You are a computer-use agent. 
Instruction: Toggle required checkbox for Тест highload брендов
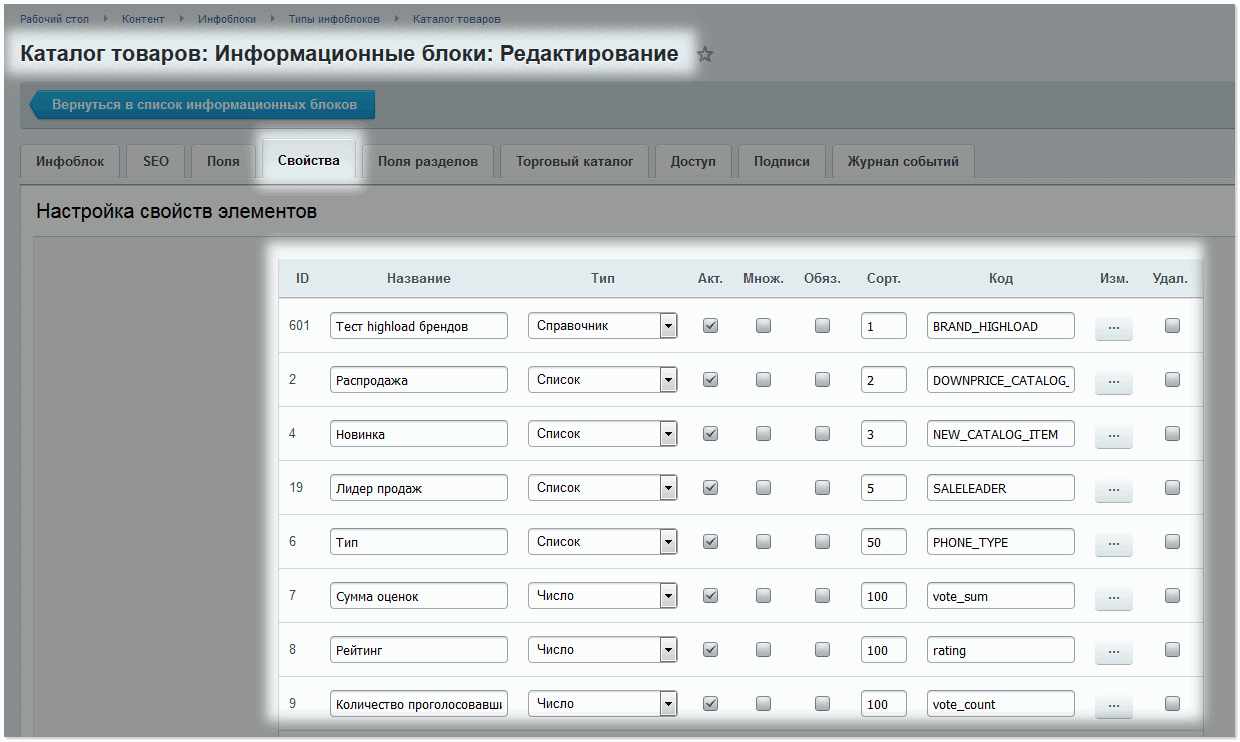click(822, 325)
